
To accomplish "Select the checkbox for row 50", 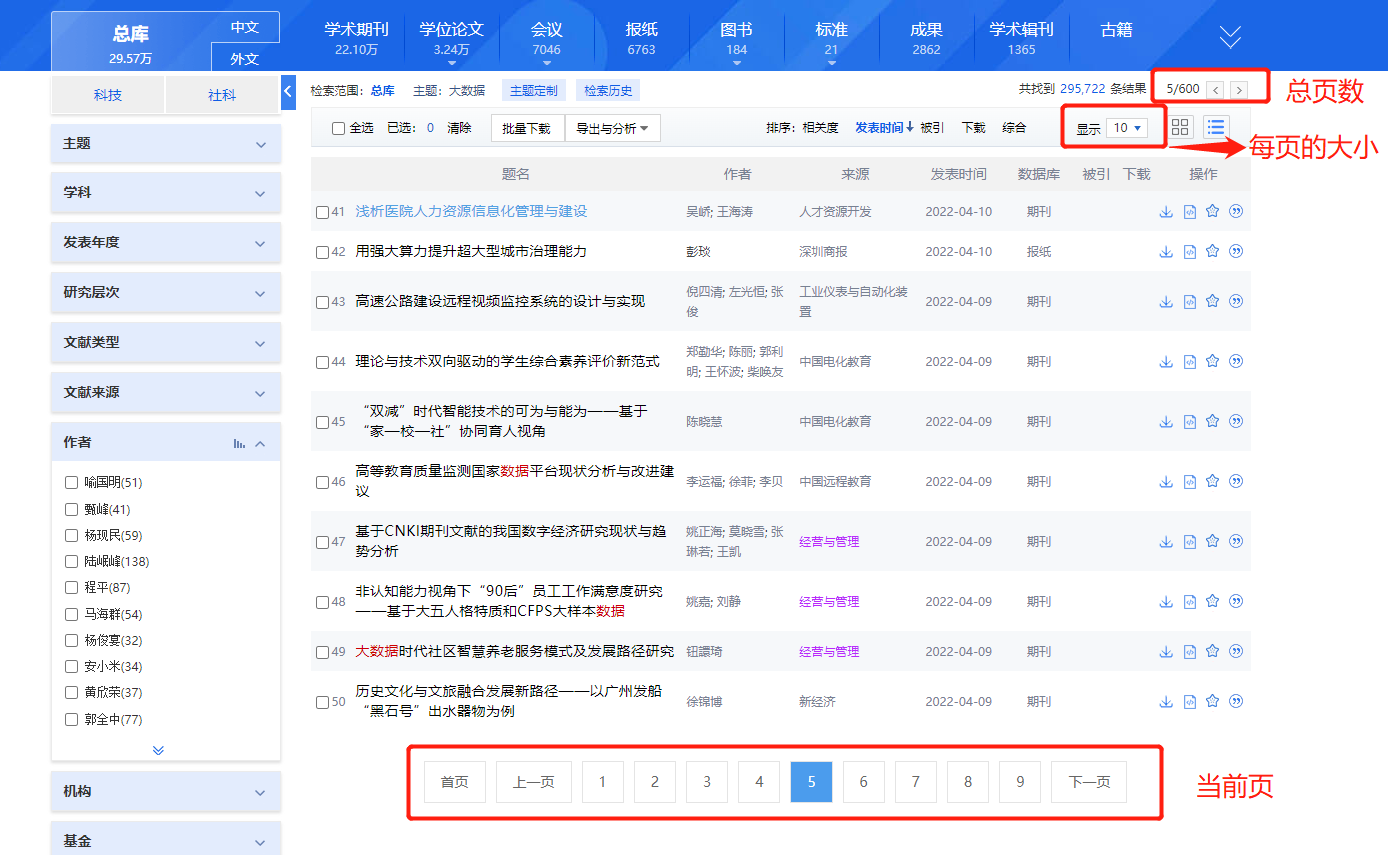I will click(x=322, y=702).
